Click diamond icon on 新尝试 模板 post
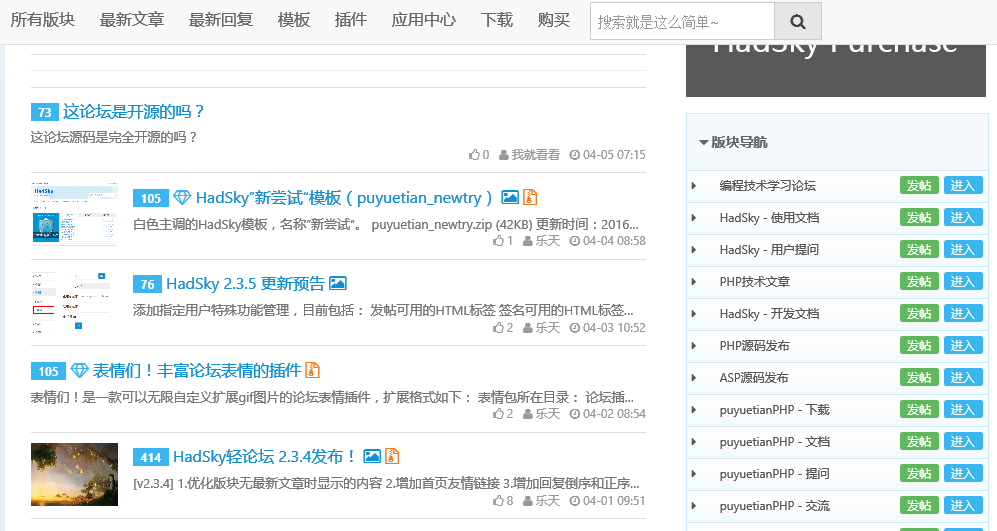The width and height of the screenshot is (997, 531). 182,198
